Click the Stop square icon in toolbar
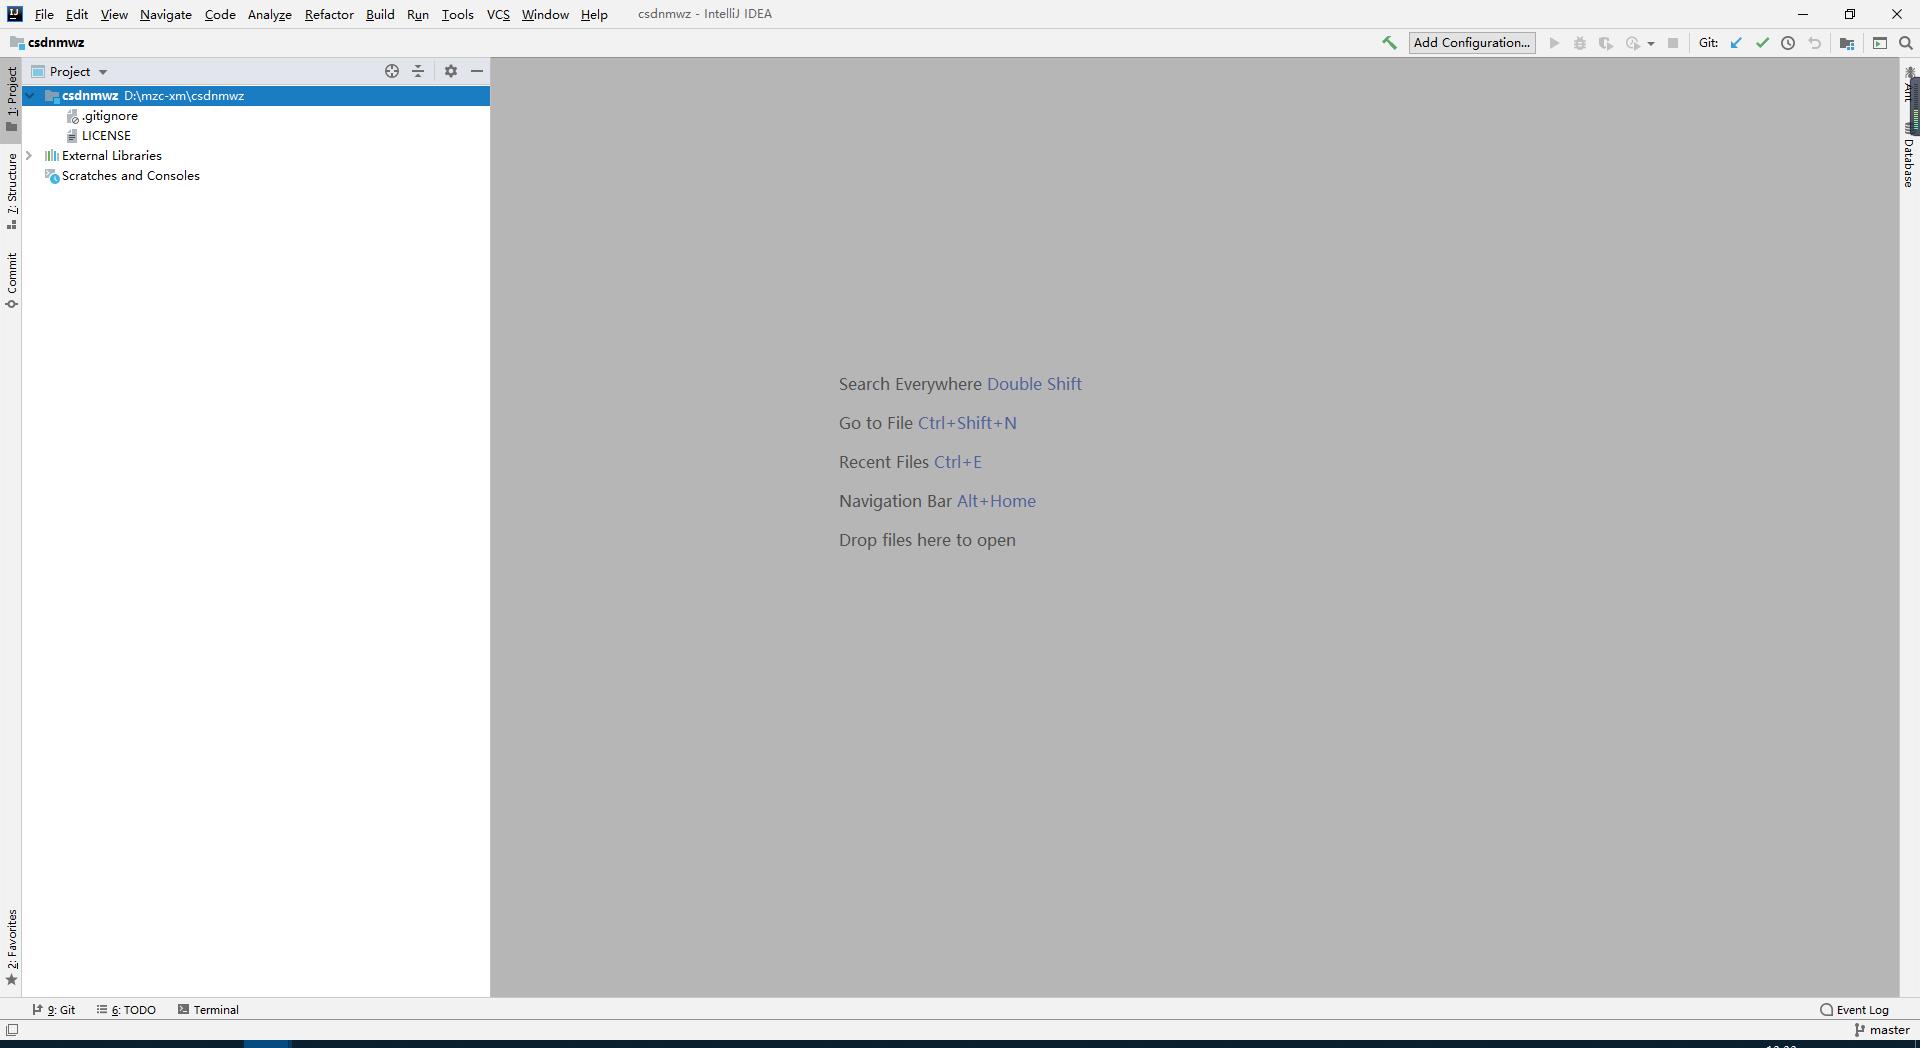 click(x=1673, y=43)
